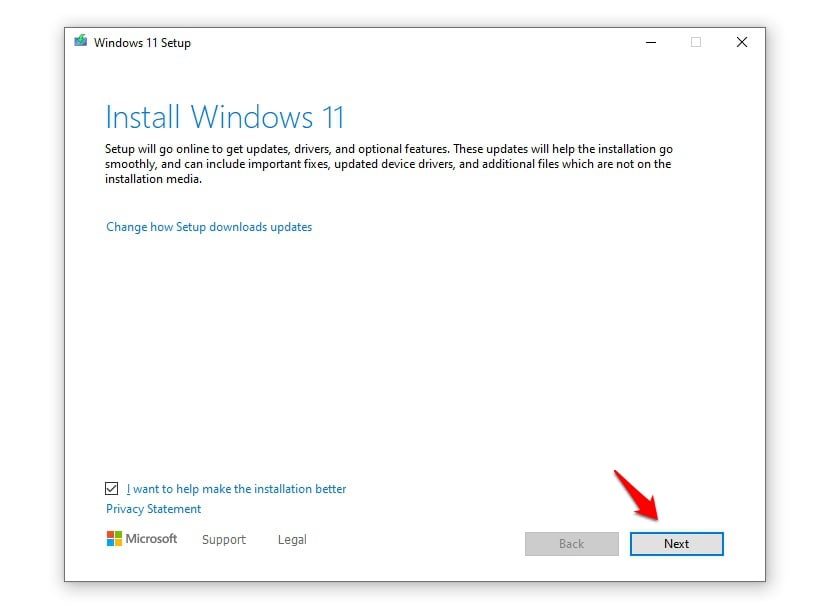Open the Support link
The height and width of the screenshot is (615, 836).
click(x=224, y=539)
